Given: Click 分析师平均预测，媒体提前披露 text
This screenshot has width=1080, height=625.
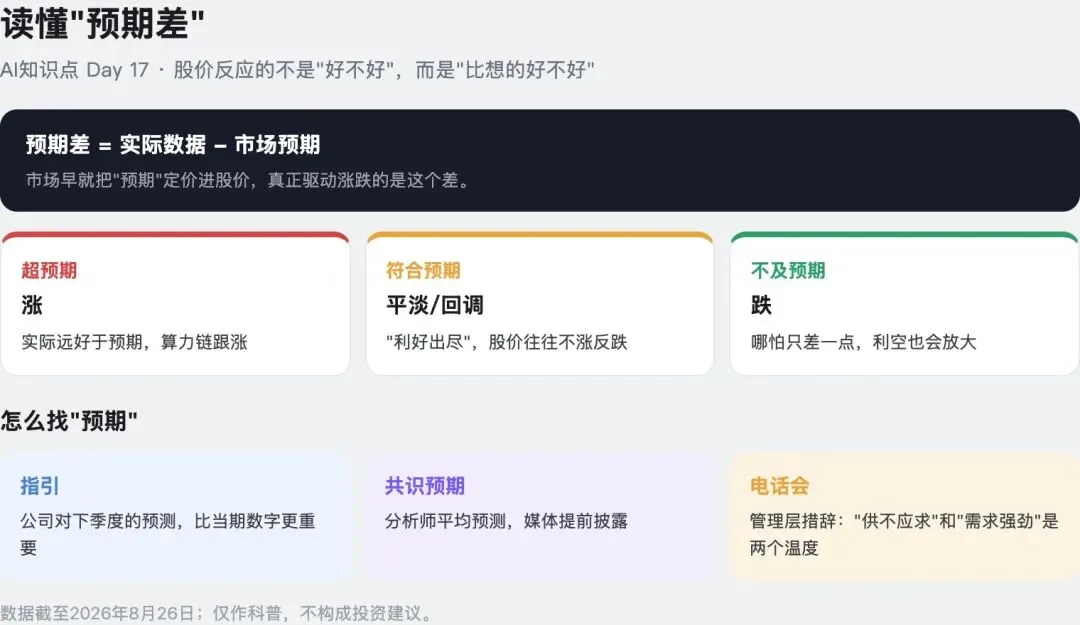Looking at the screenshot, I should 506,521.
